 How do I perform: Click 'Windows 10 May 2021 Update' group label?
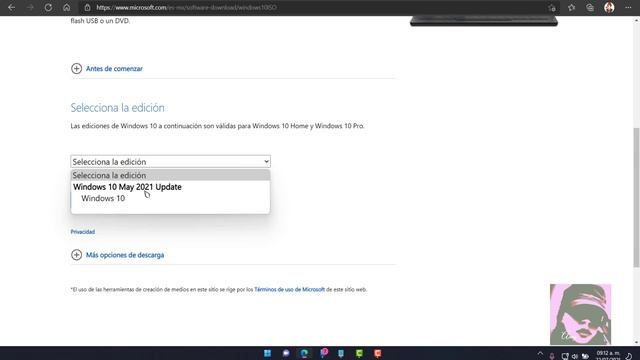pyautogui.click(x=127, y=187)
